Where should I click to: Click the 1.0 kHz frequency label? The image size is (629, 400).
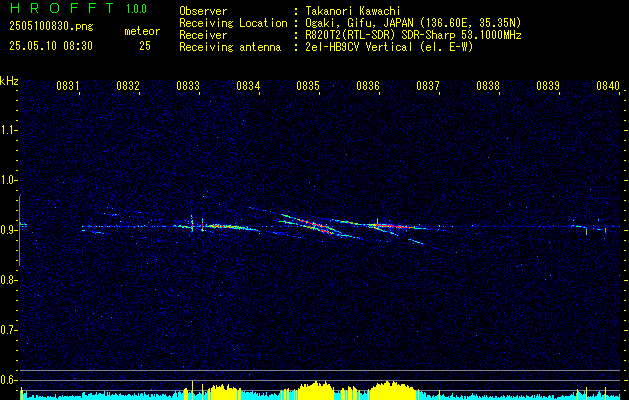8,180
